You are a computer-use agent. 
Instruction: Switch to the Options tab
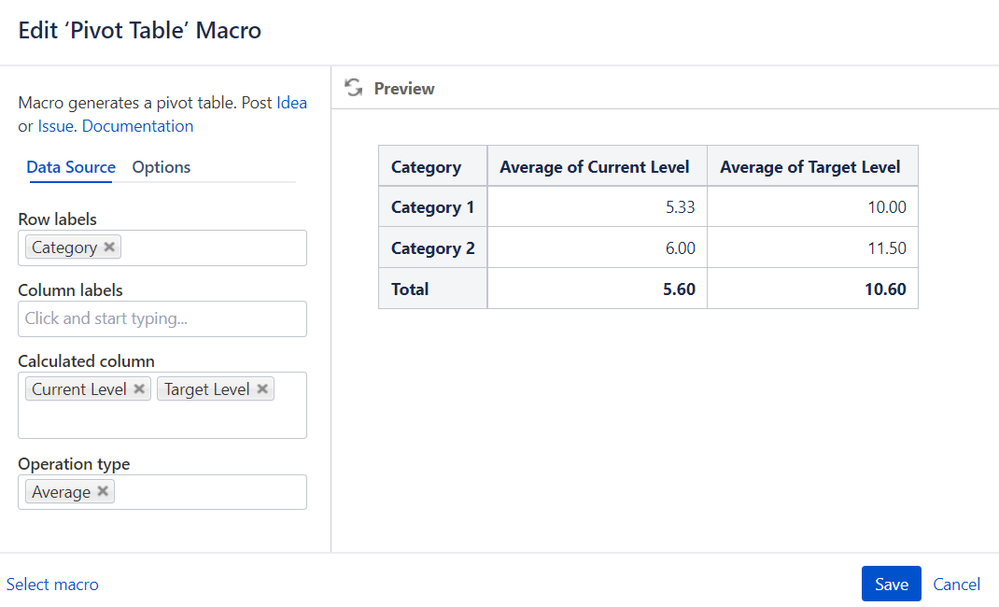point(161,167)
